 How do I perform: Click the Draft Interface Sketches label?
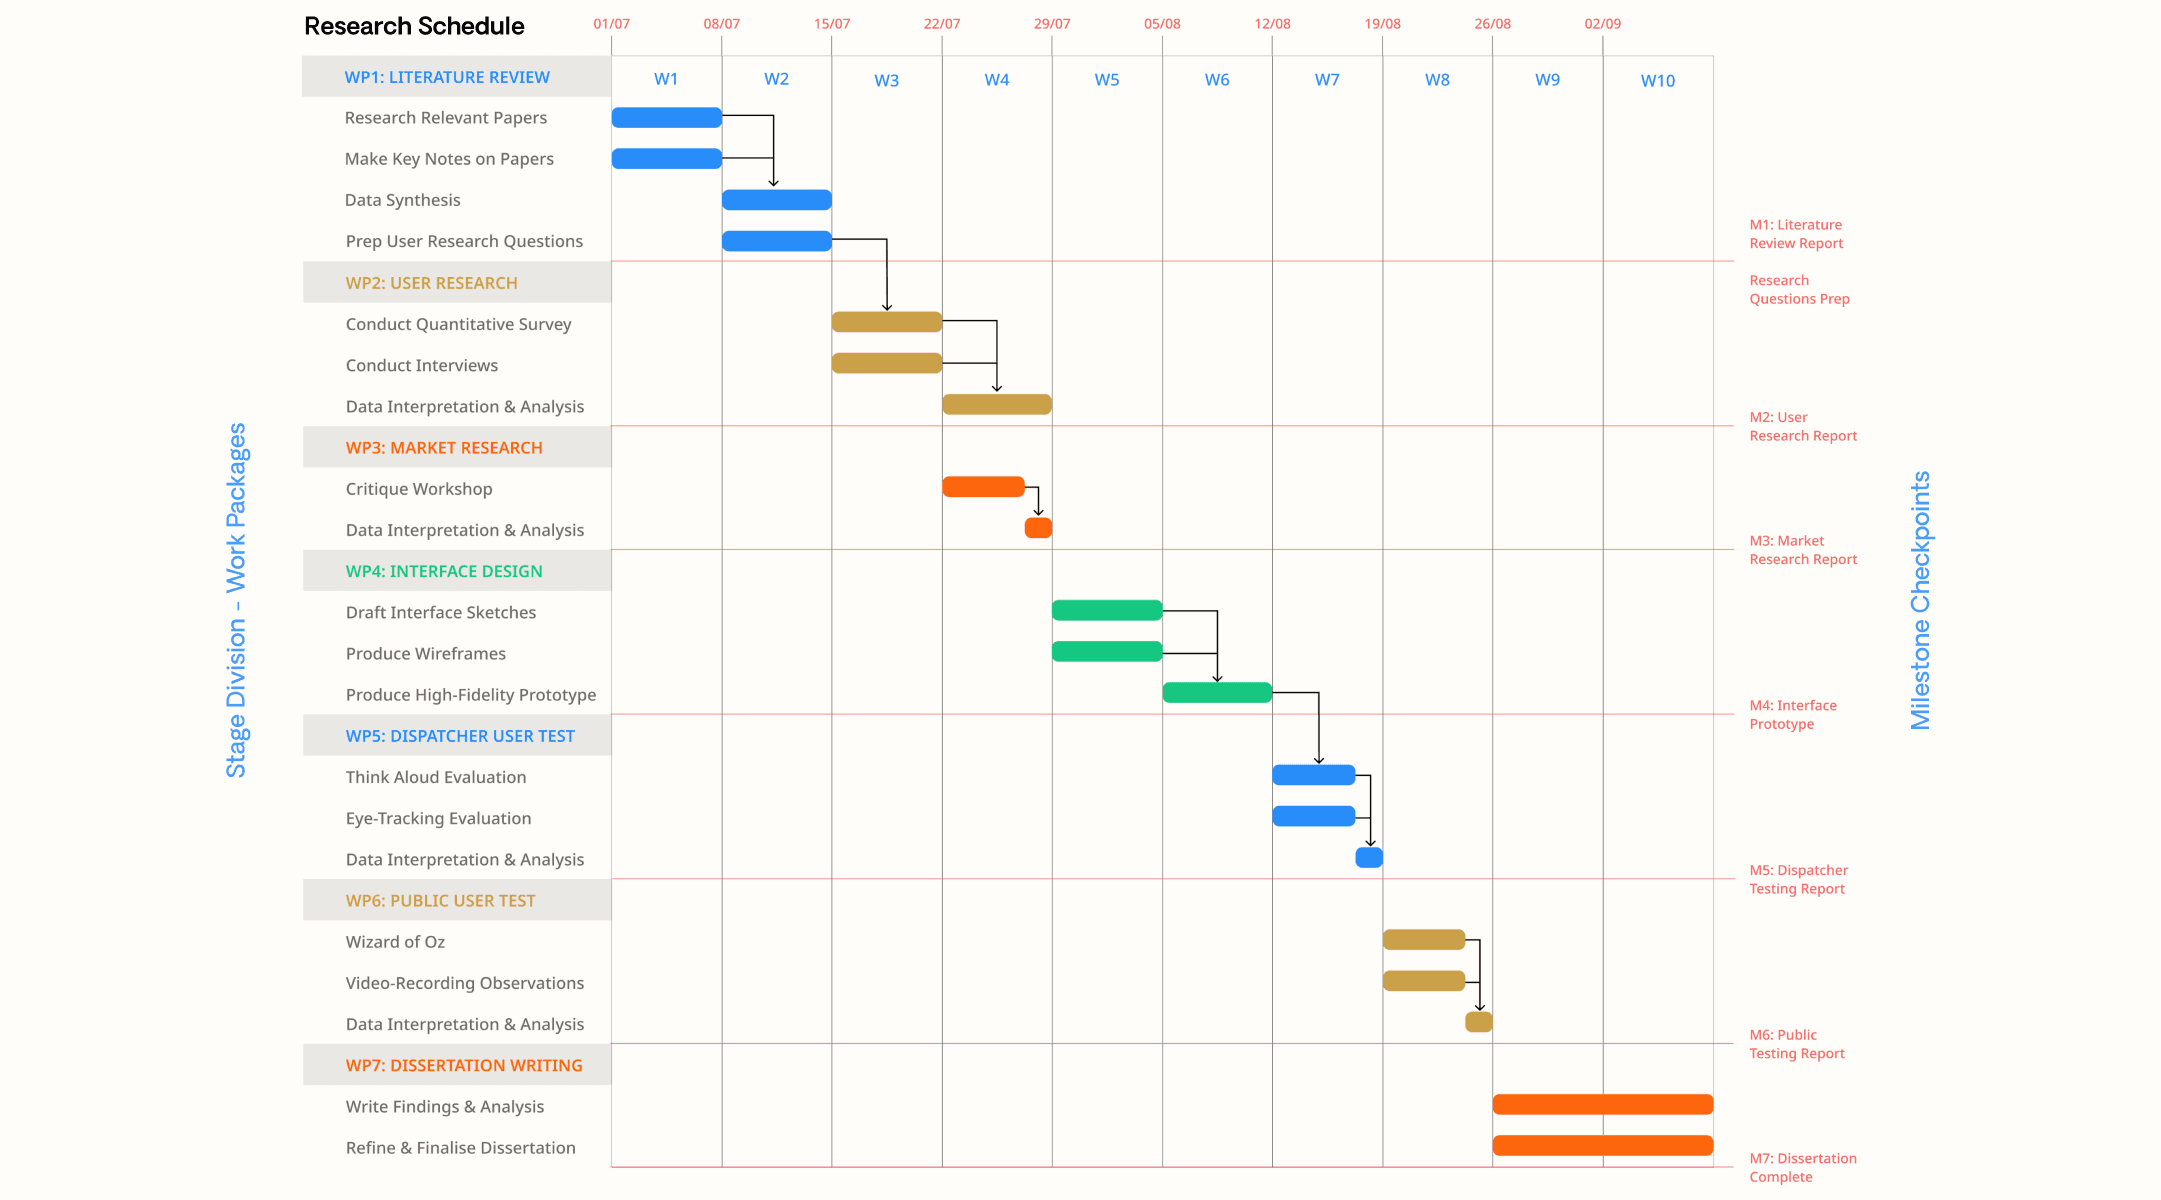(x=441, y=612)
